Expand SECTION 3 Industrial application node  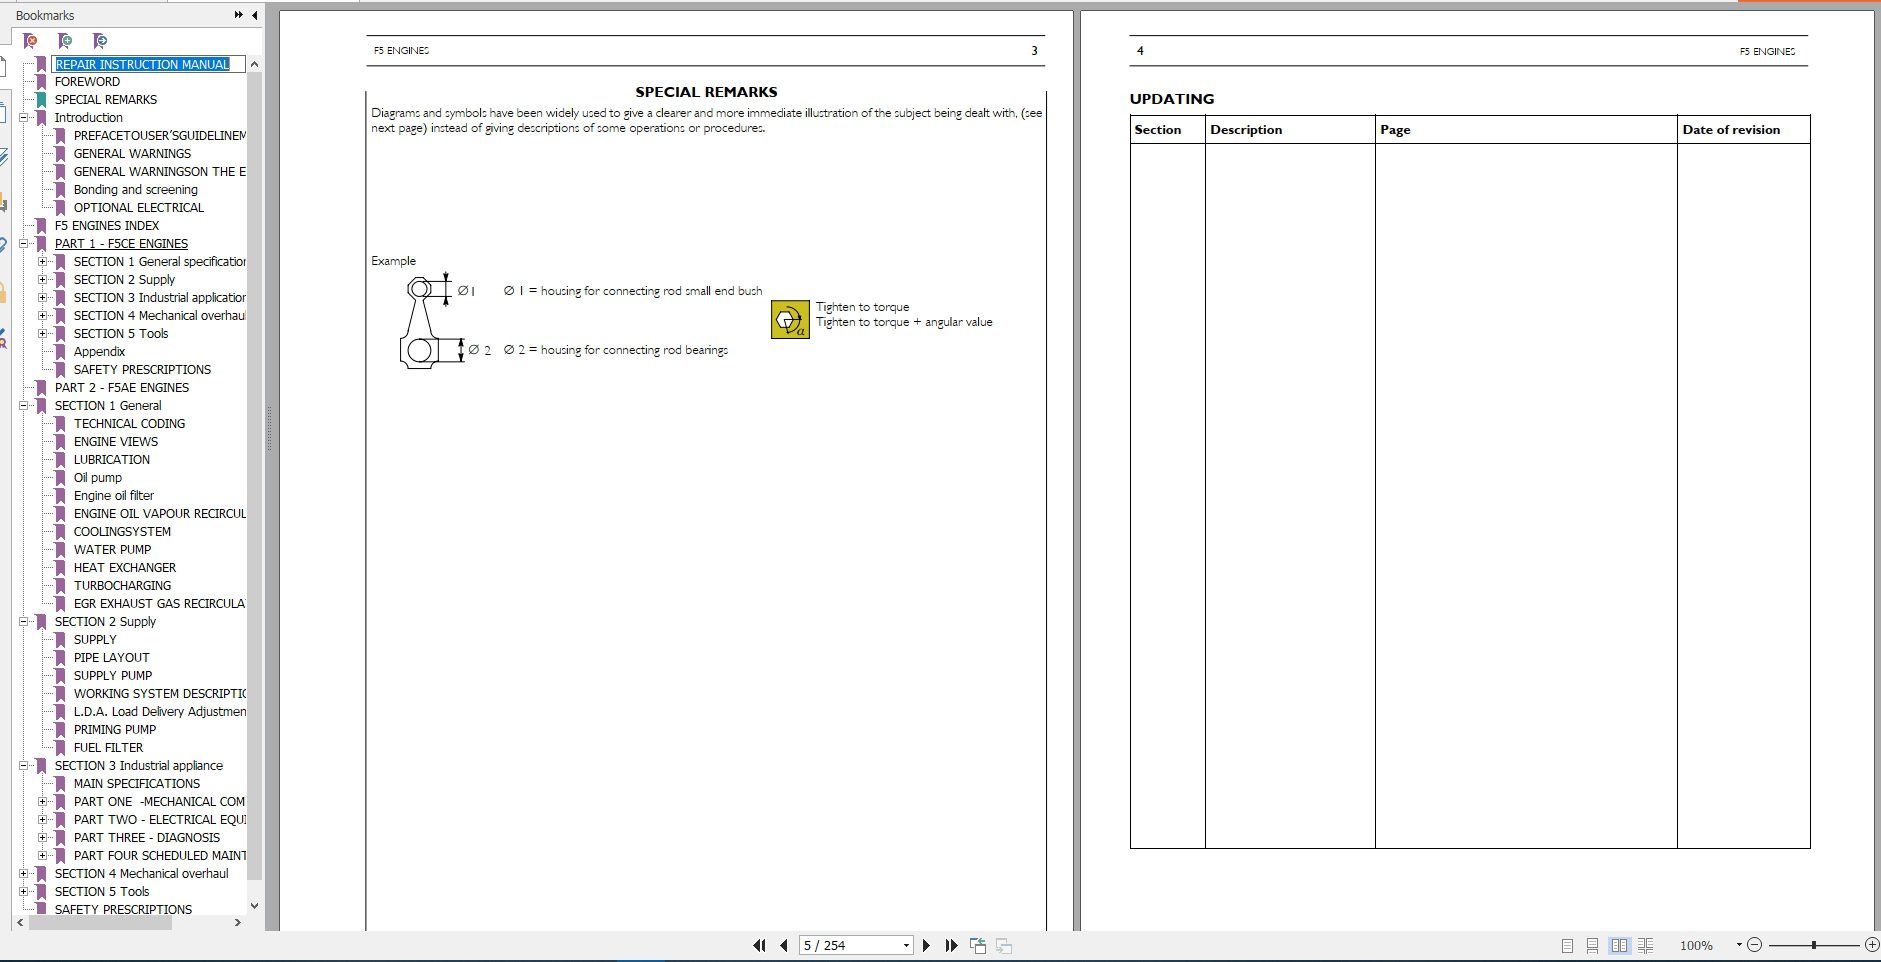click(x=43, y=298)
